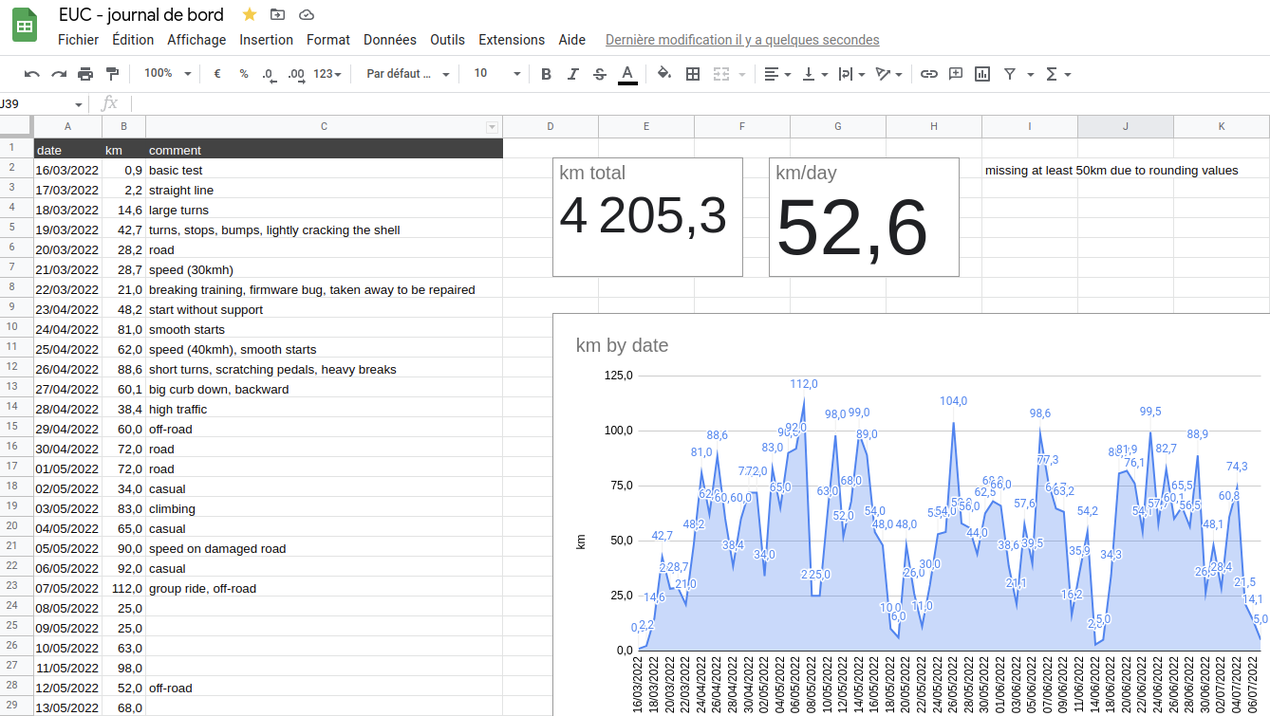Click the Google Sheets home logo
This screenshot has width=1270, height=716.
pyautogui.click(x=25, y=26)
